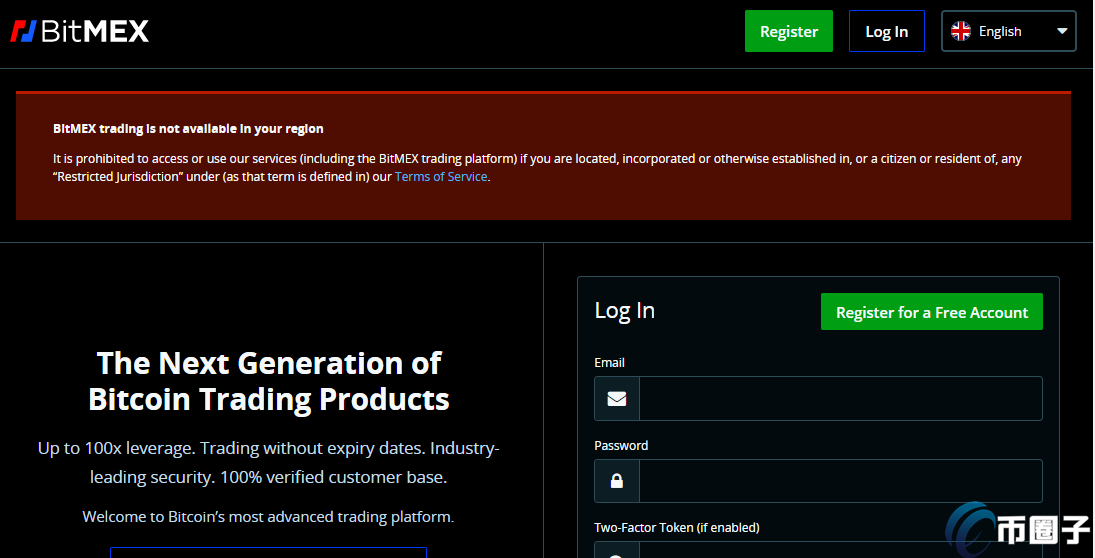Open the Terms of Service link
Screen dimensions: 1095x558
441,177
